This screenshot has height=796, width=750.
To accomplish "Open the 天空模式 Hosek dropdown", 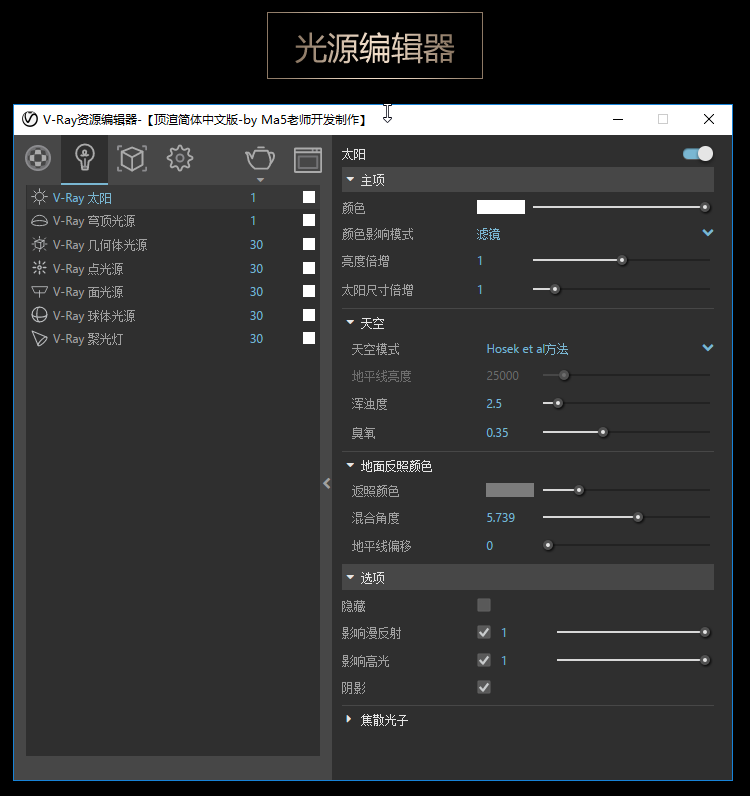I will 707,348.
